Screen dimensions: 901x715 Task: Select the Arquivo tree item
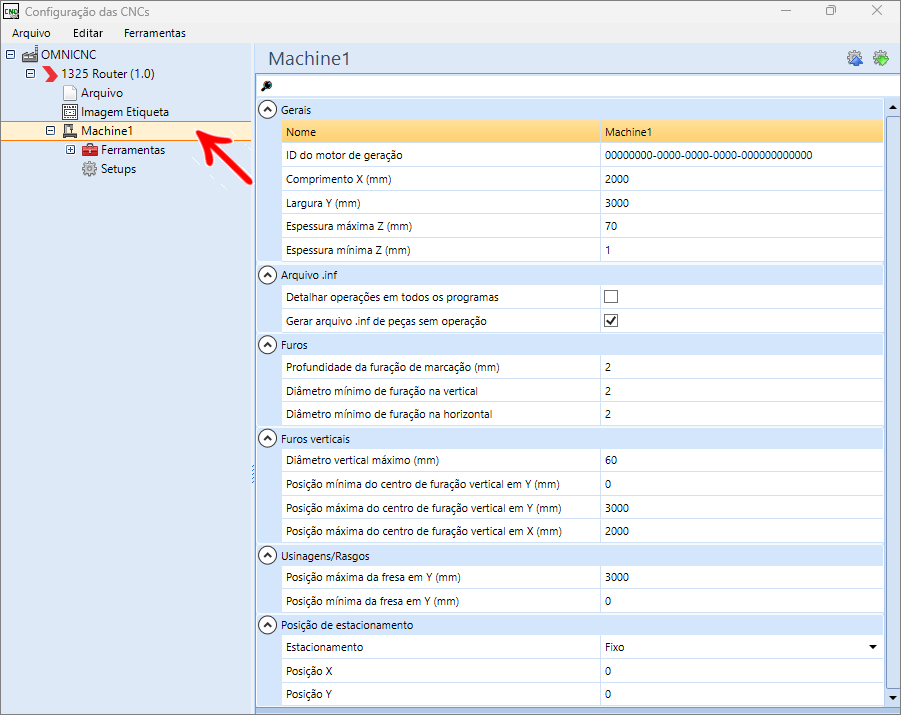(x=102, y=93)
